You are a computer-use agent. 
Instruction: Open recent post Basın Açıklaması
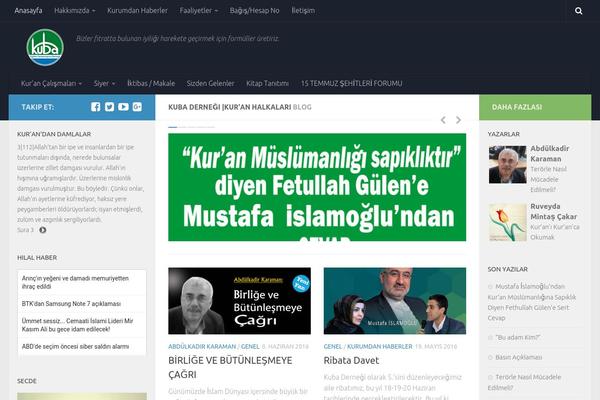tap(519, 357)
